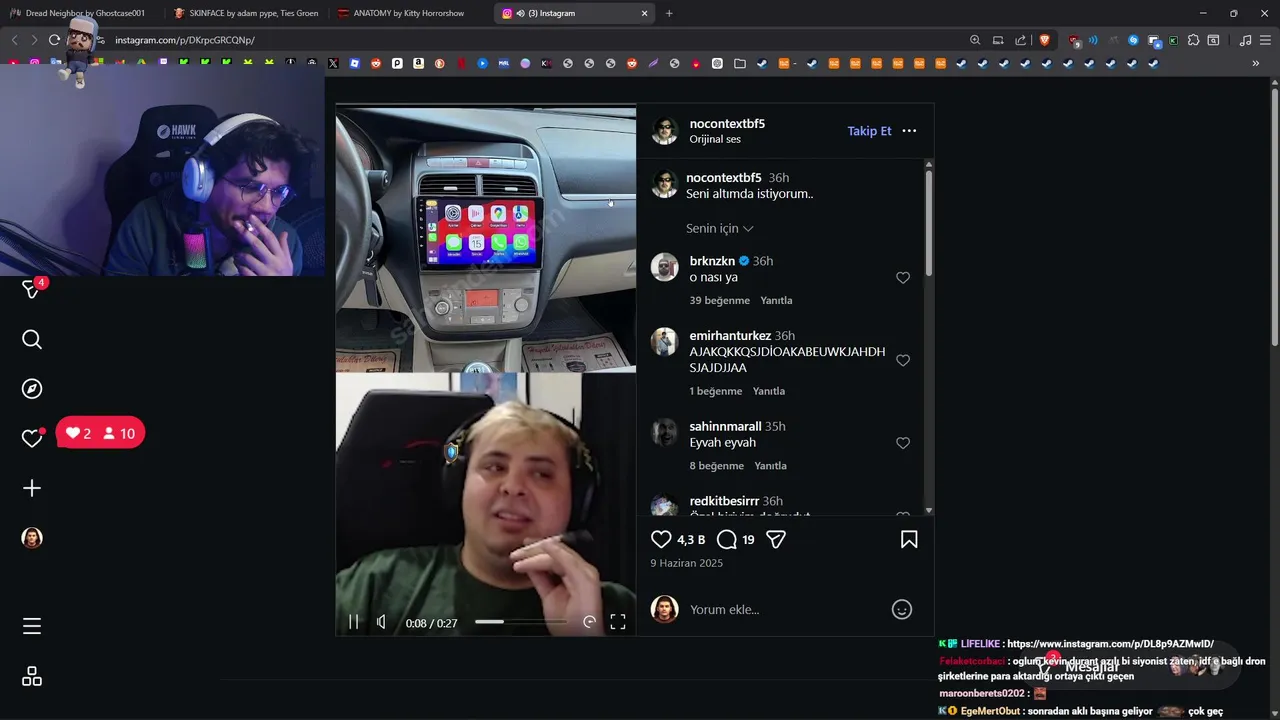View '39 beğenme' likes on brknzkn comment
The image size is (1280, 720).
[x=719, y=300]
